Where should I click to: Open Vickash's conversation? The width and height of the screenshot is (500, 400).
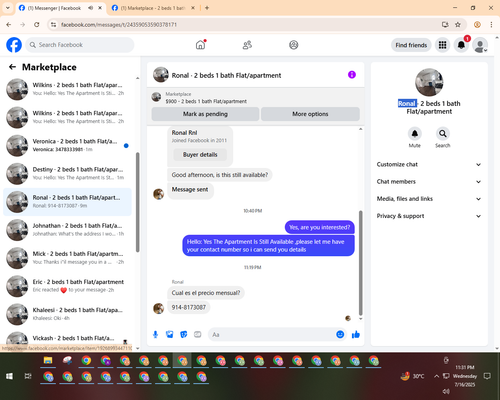click(x=68, y=338)
